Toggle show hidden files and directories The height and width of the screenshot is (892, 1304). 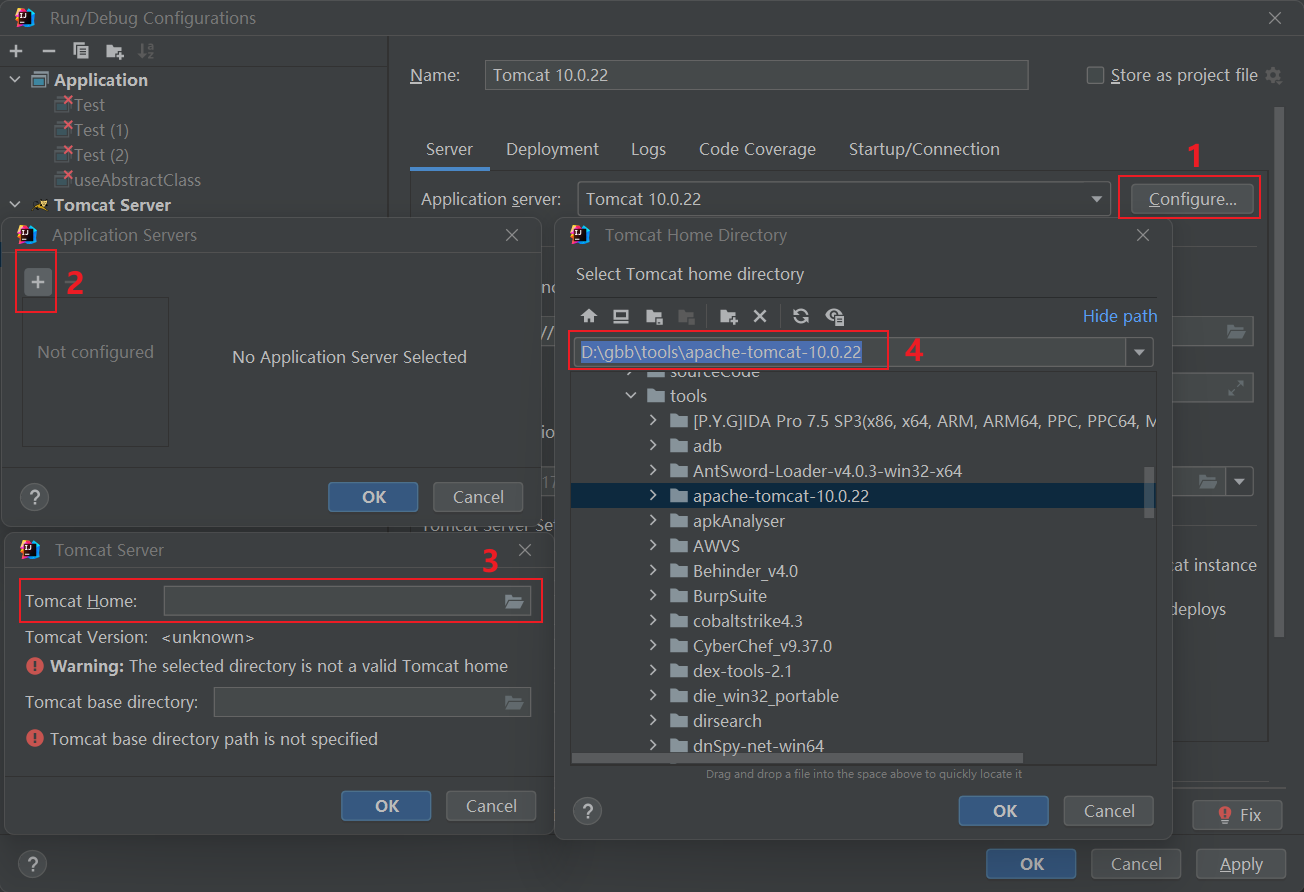[x=835, y=316]
